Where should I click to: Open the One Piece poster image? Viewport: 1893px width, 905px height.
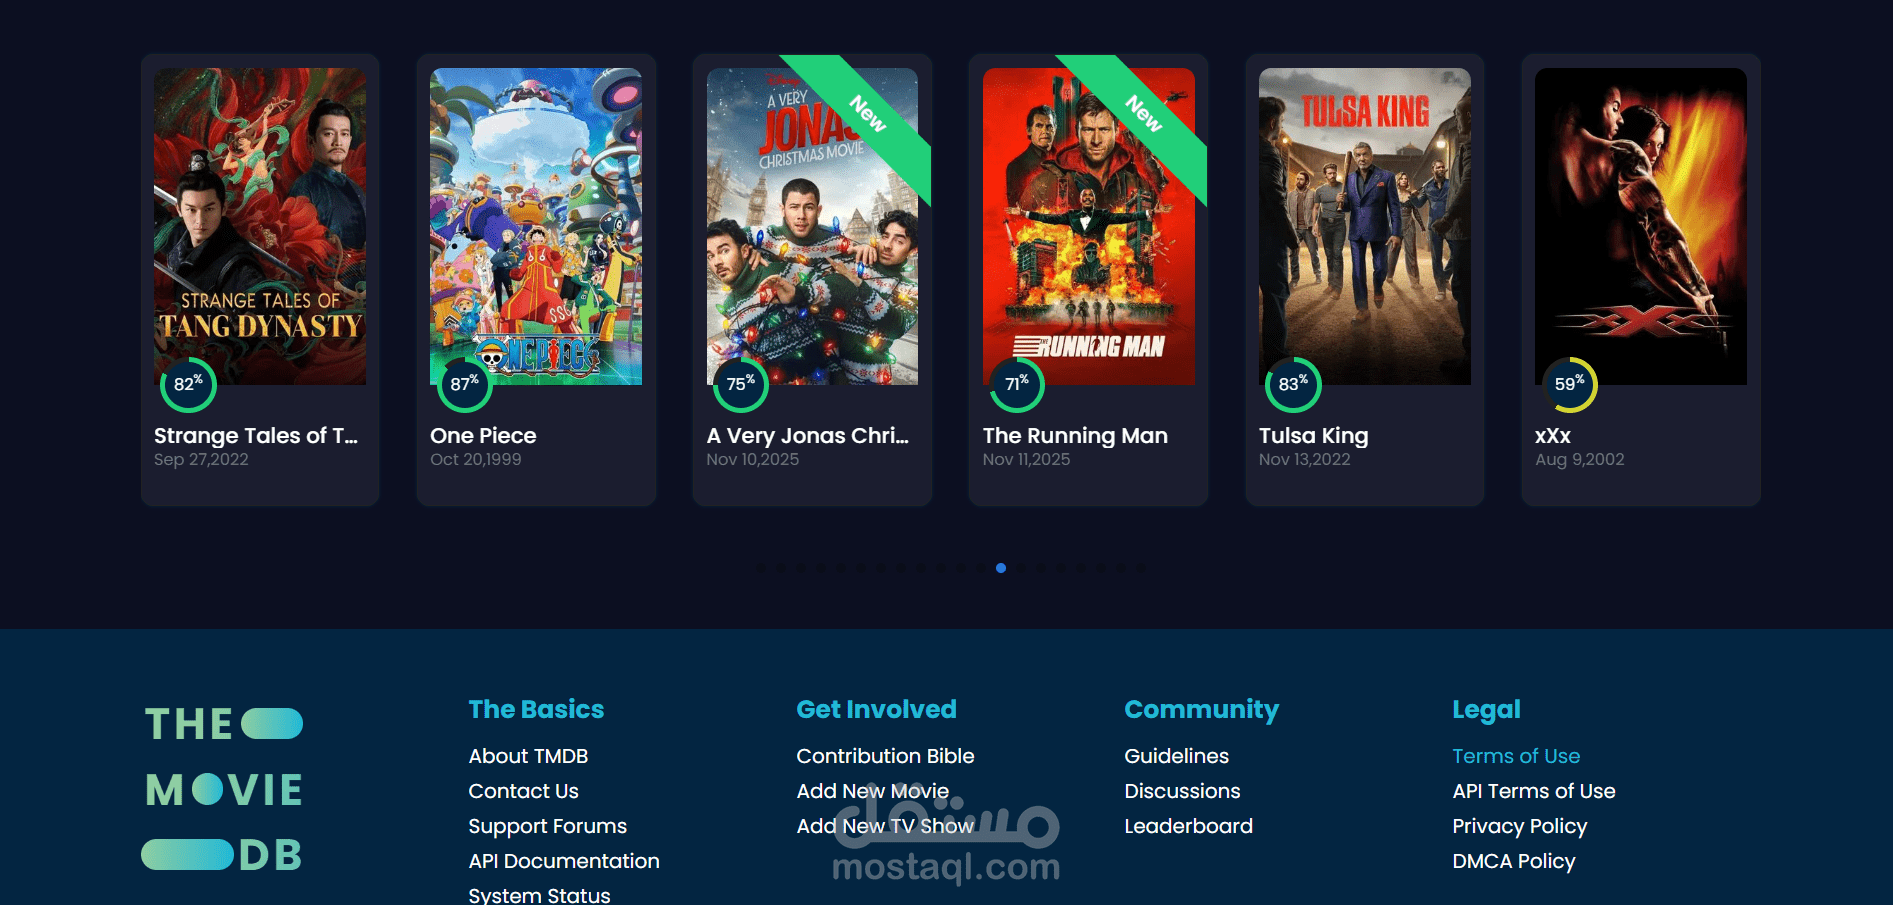536,226
